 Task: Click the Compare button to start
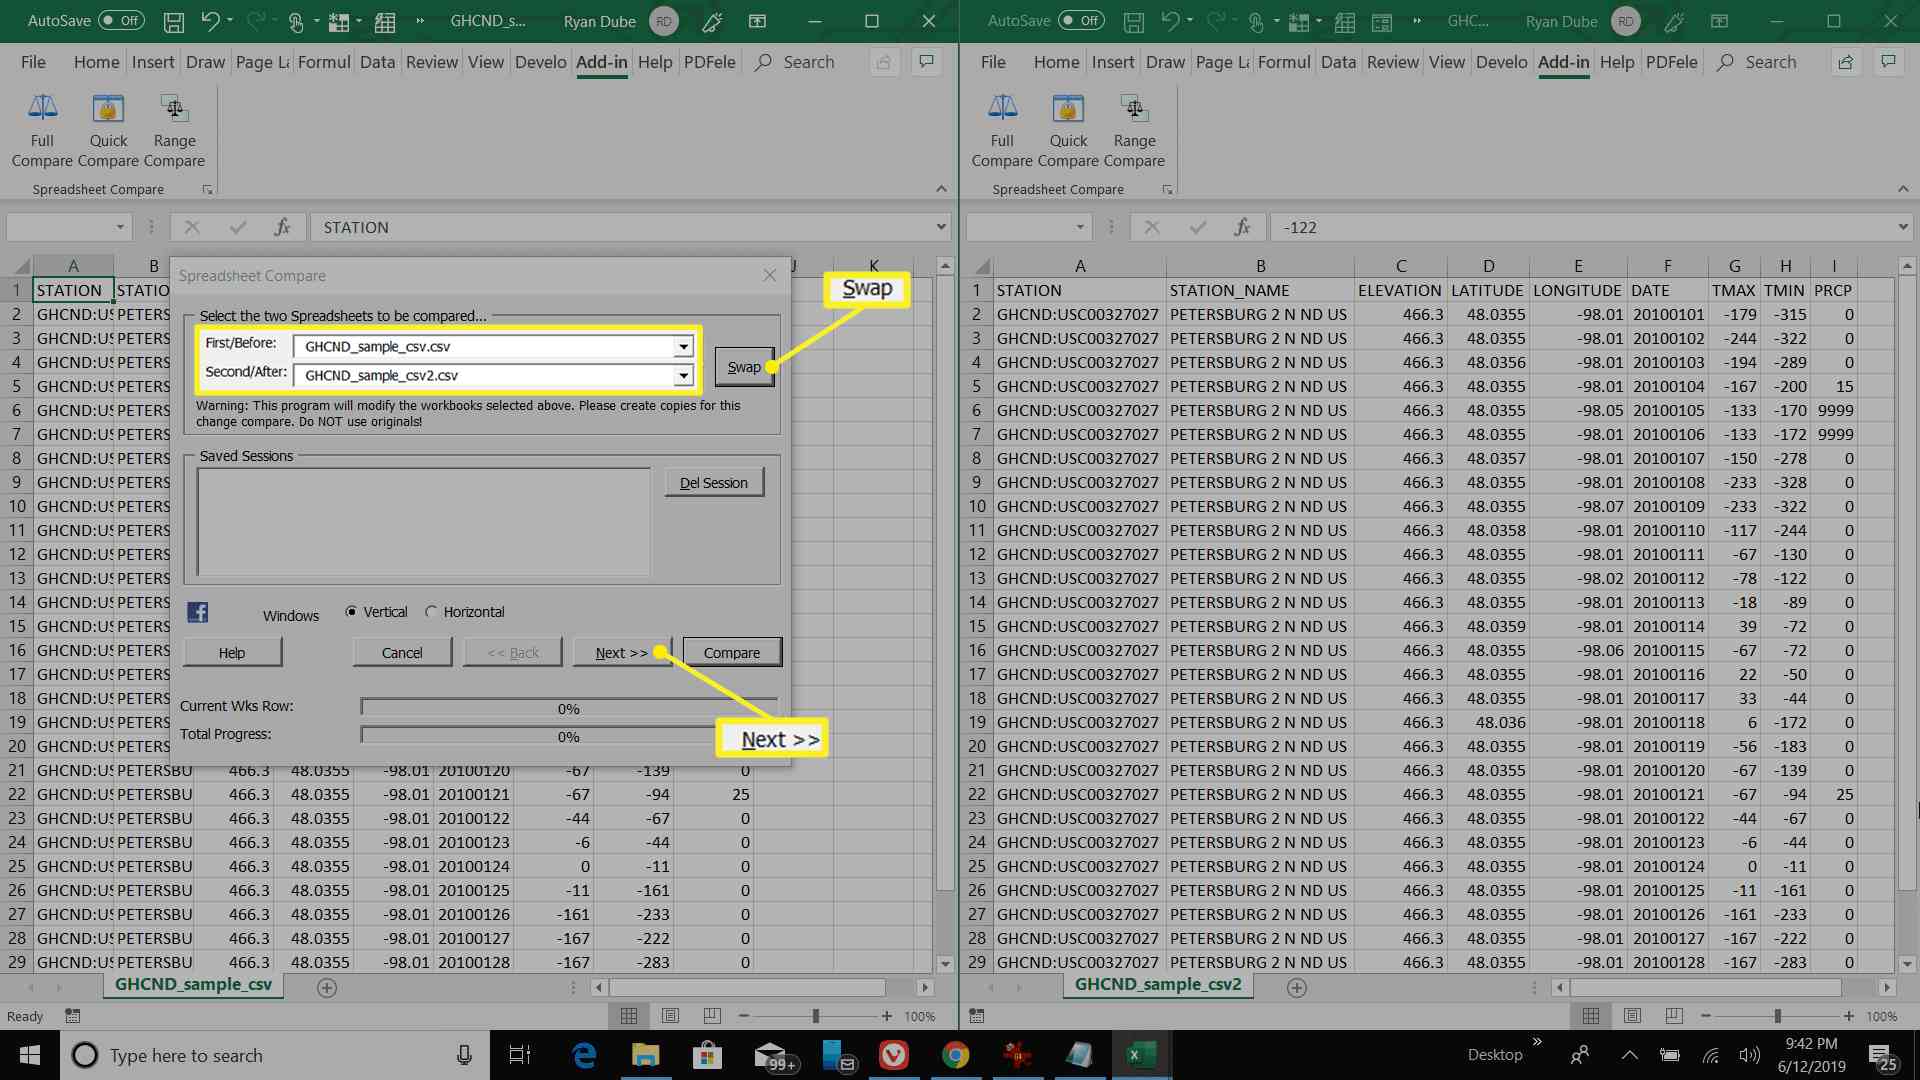731,651
